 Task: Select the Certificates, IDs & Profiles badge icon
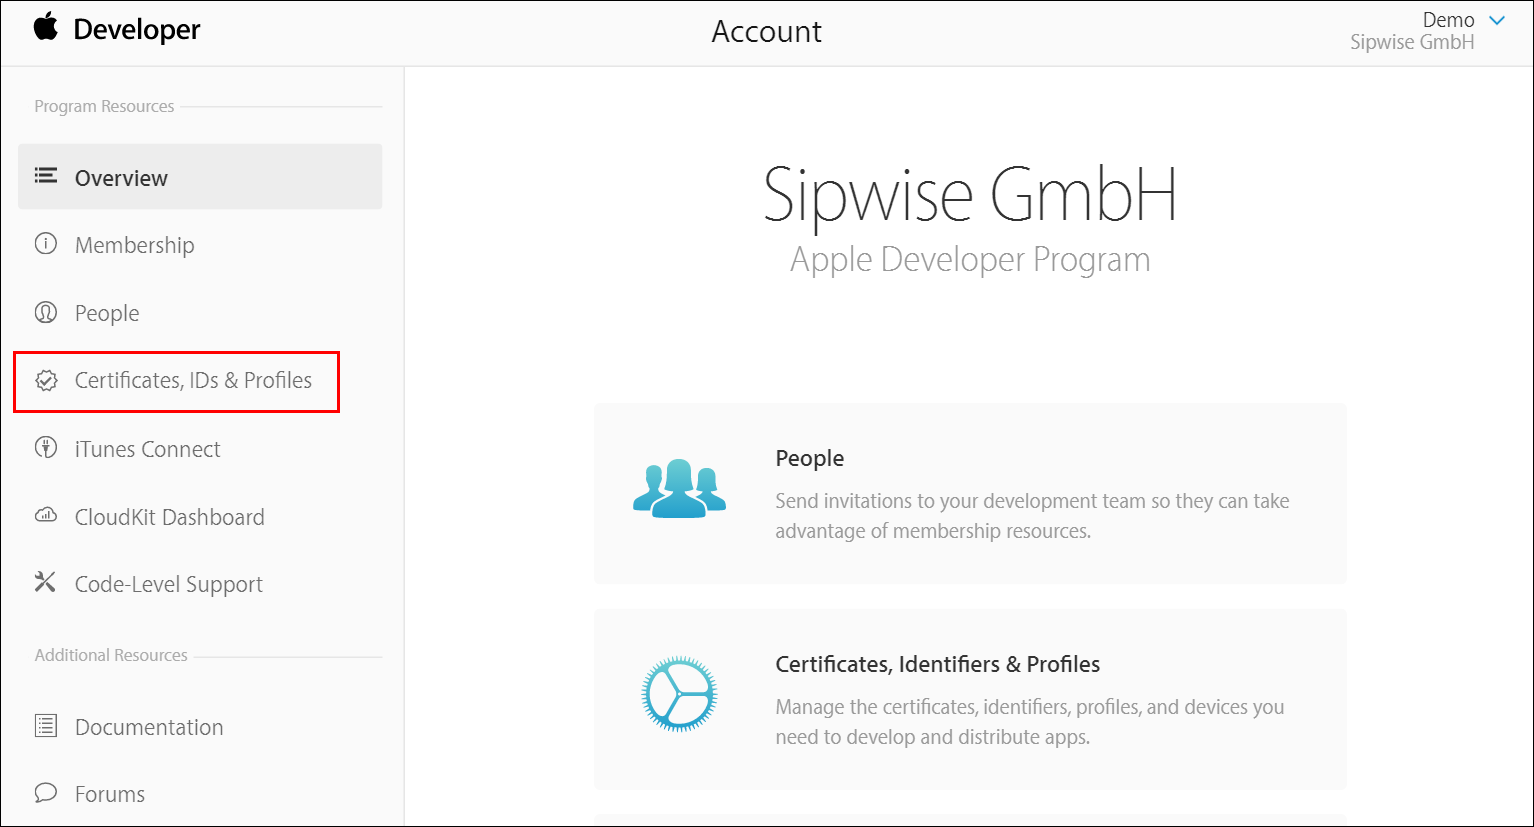coord(46,379)
